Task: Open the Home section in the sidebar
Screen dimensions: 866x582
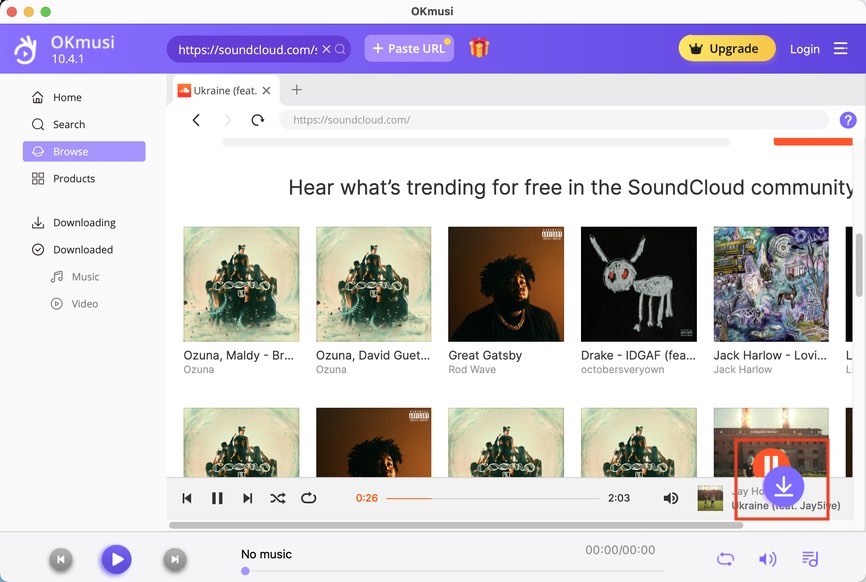Action: [x=67, y=97]
